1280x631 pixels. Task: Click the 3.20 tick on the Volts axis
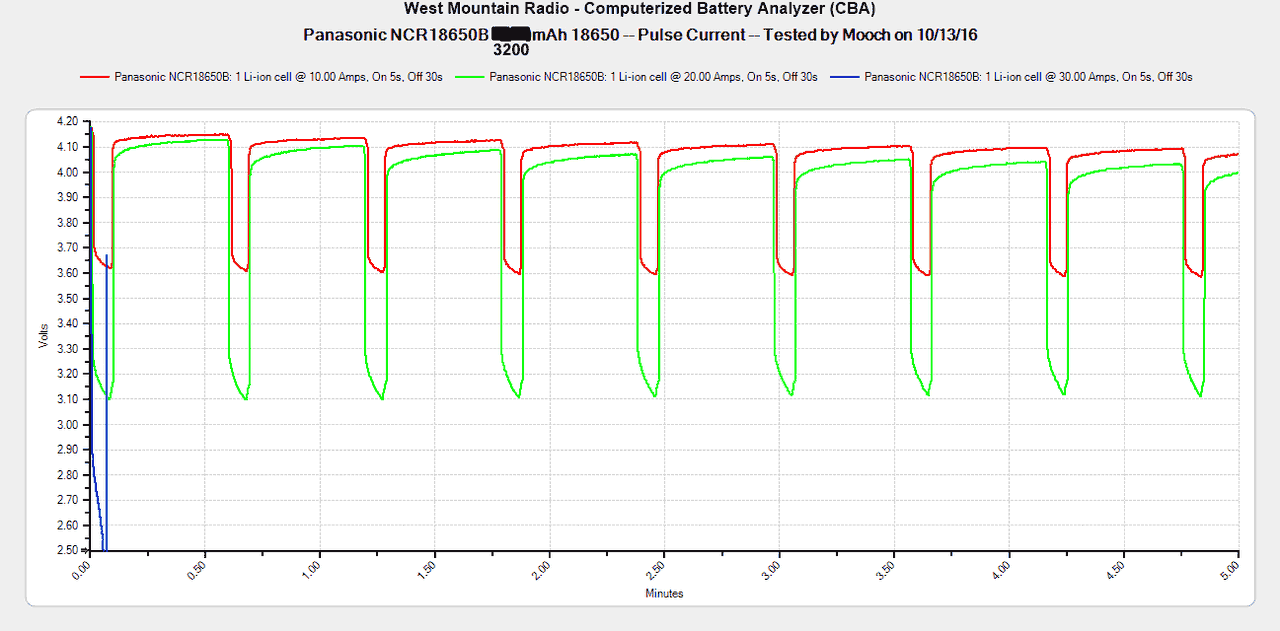67,374
